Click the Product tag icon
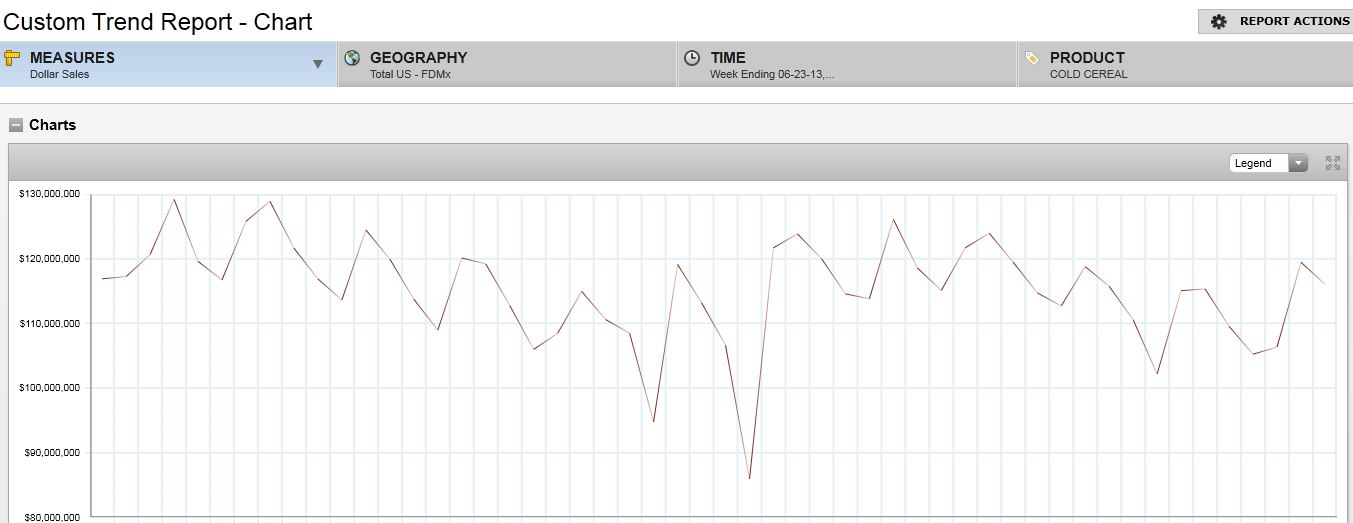The height and width of the screenshot is (523, 1353). coord(1032,58)
